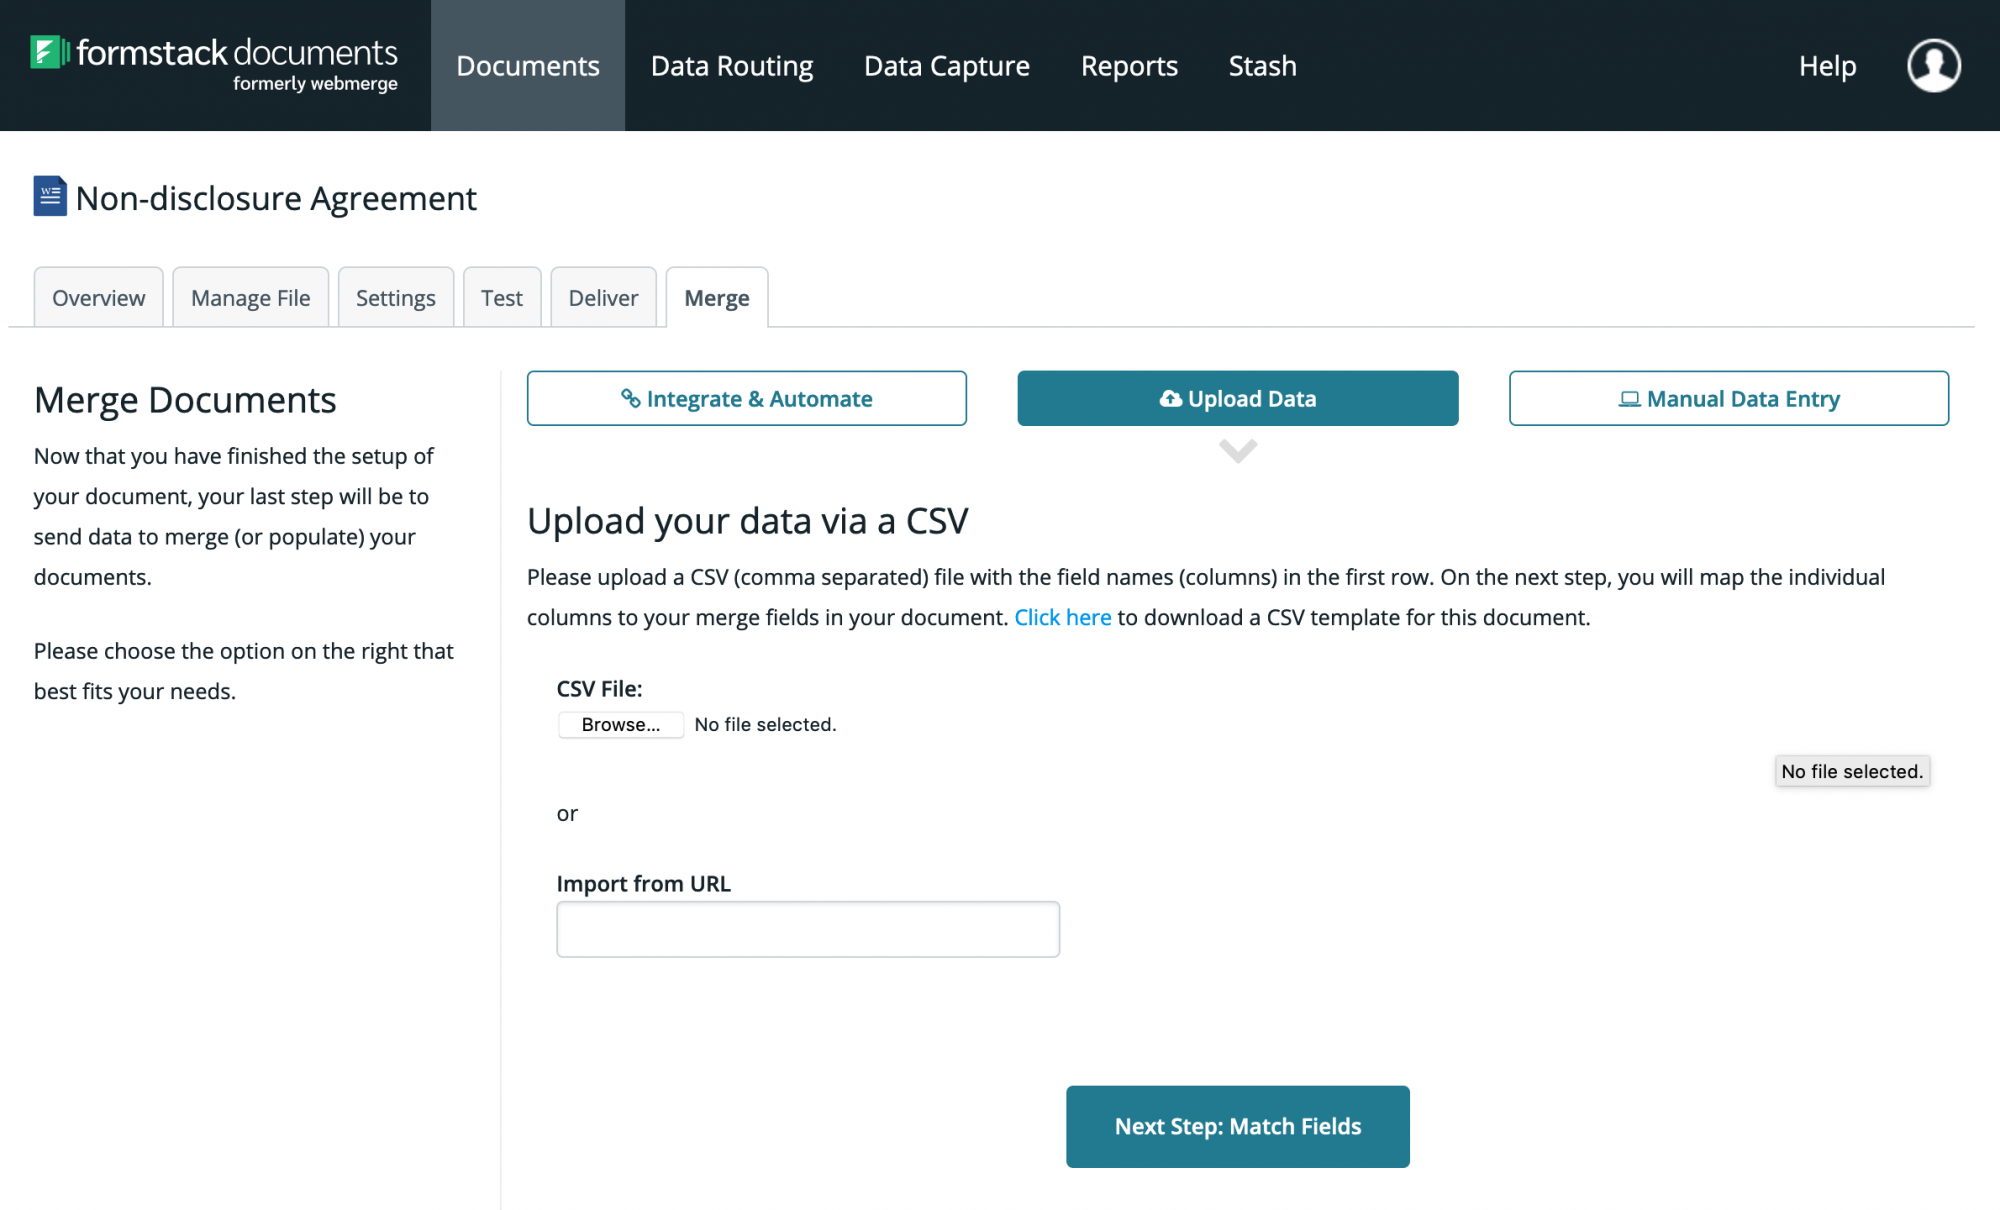The image size is (2000, 1210).
Task: Select the link icon on Integrate & Automate
Action: coord(630,398)
